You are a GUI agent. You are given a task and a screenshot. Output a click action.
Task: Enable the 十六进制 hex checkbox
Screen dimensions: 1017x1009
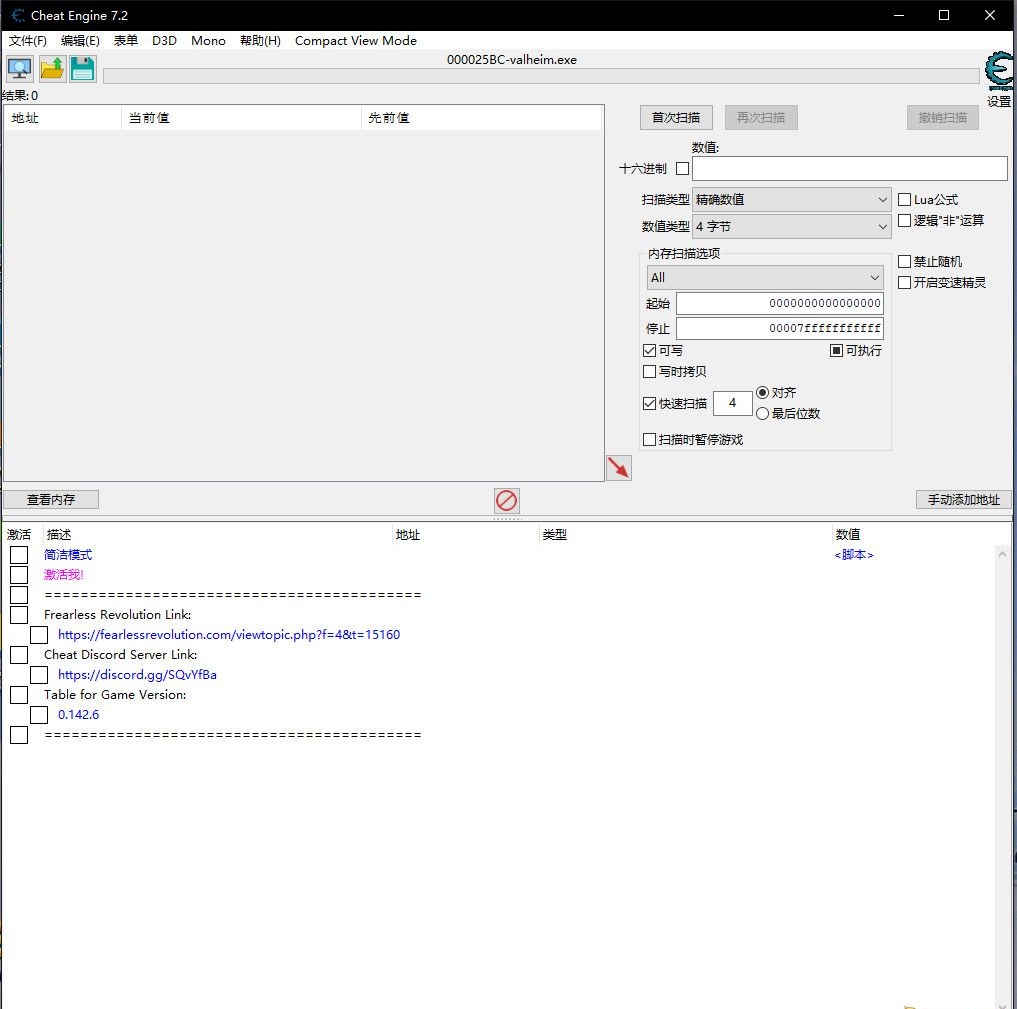coord(683,169)
